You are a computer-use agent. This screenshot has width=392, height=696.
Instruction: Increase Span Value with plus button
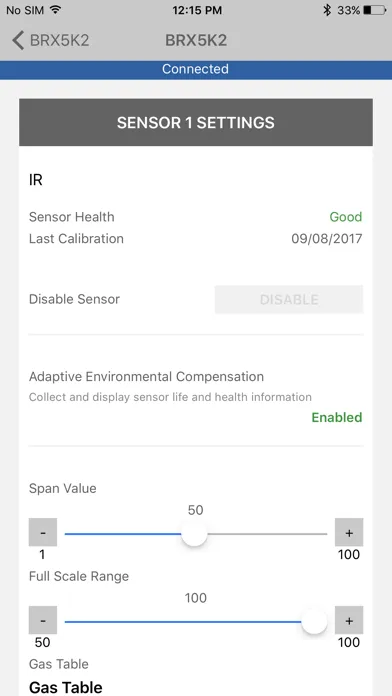click(x=349, y=532)
